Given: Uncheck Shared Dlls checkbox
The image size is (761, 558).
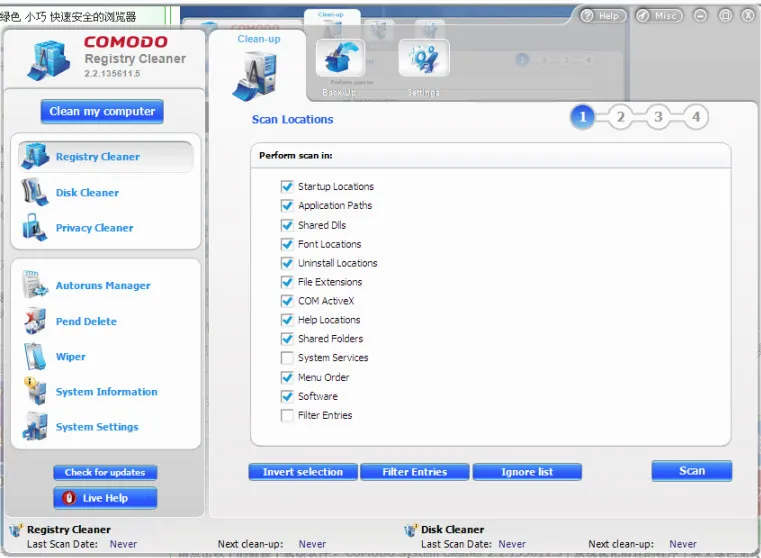Looking at the screenshot, I should tap(287, 225).
